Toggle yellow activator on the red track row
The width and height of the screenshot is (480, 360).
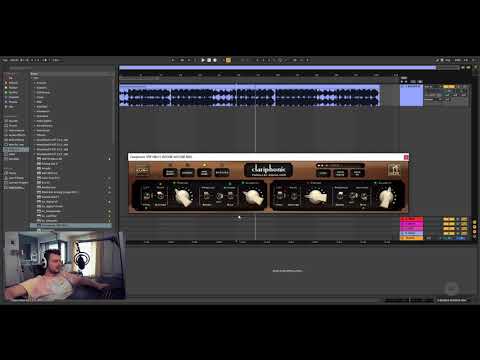click(x=449, y=219)
